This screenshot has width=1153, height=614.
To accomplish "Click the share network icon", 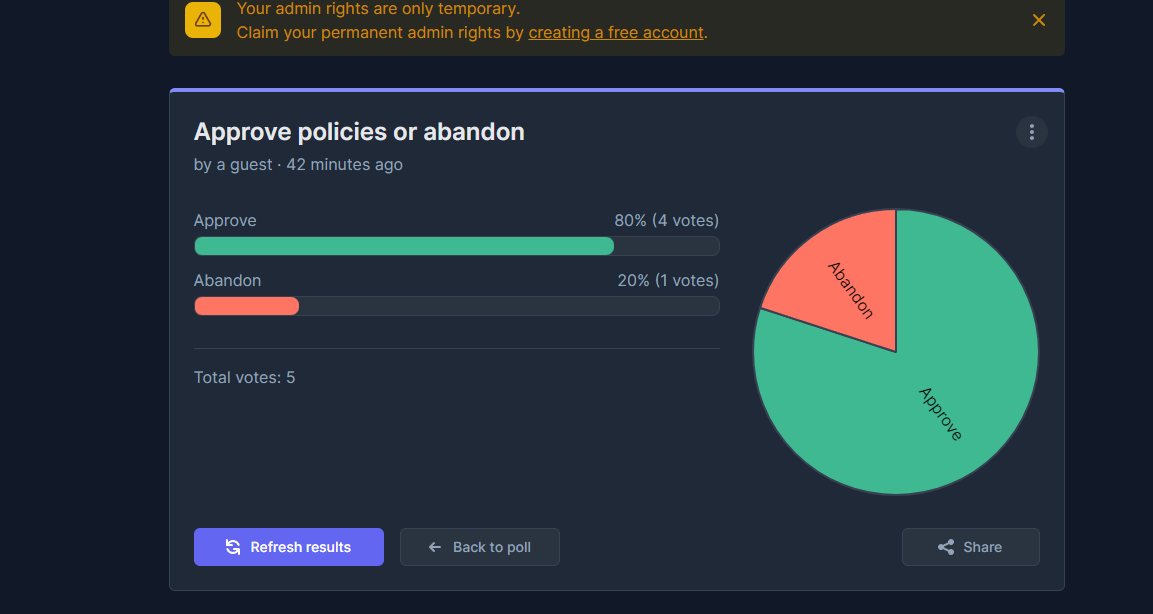I will [946, 547].
